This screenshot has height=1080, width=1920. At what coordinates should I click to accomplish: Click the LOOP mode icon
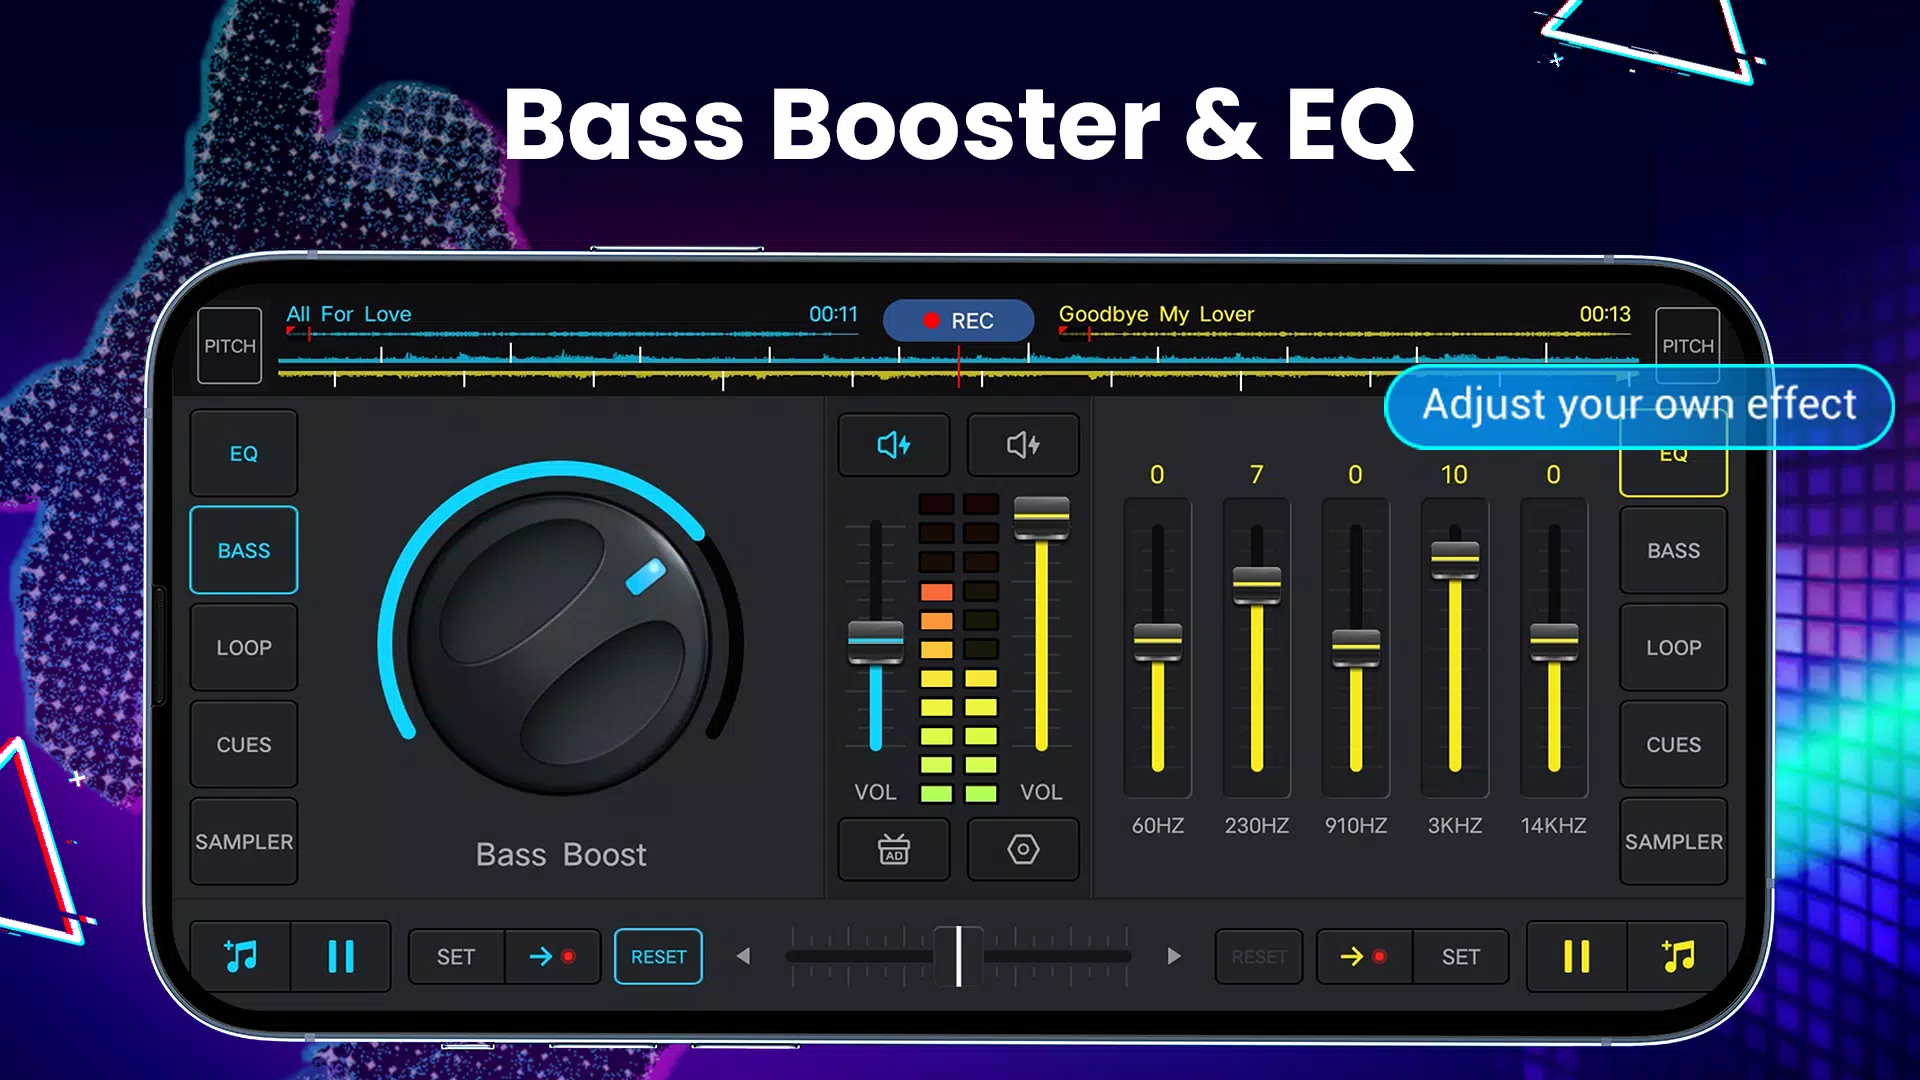point(243,647)
